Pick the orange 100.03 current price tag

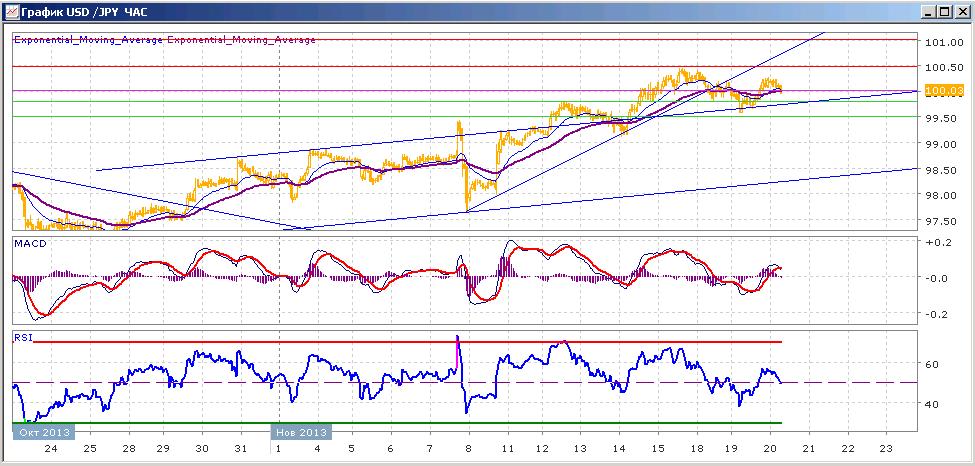point(944,91)
